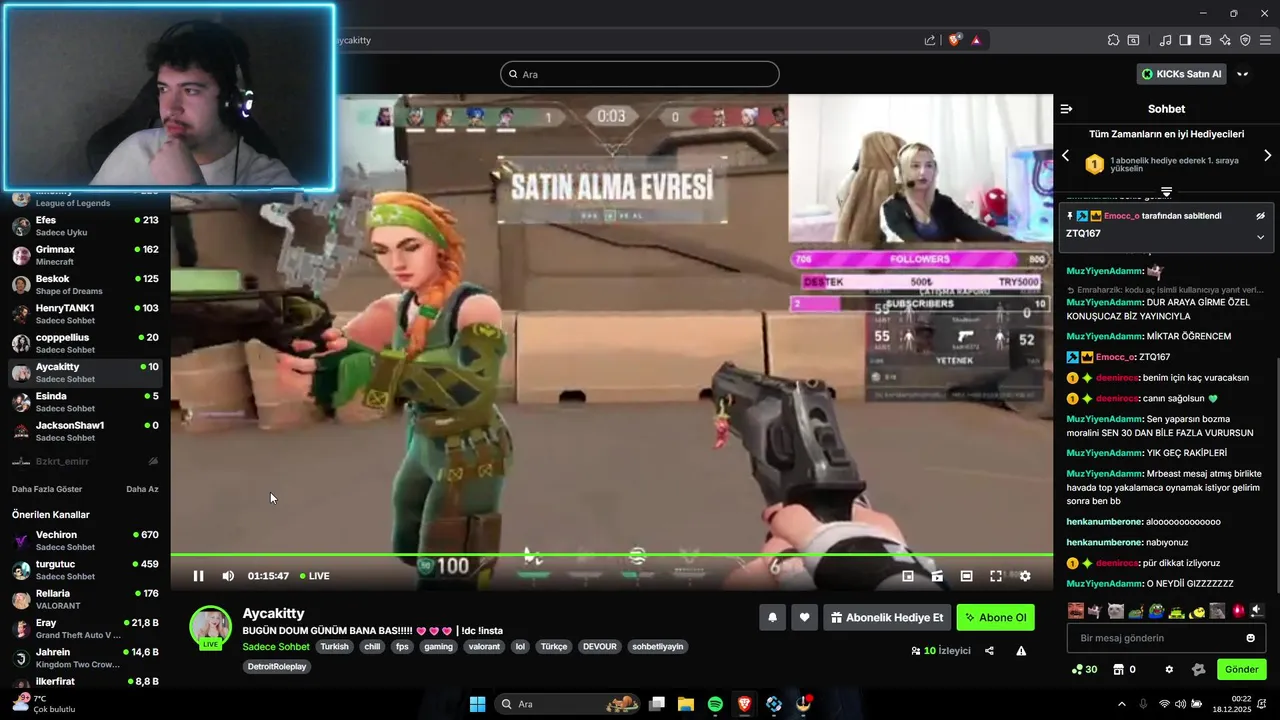This screenshot has width=1280, height=720.
Task: Select the DetroitRoleplay tag
Action: 277,667
